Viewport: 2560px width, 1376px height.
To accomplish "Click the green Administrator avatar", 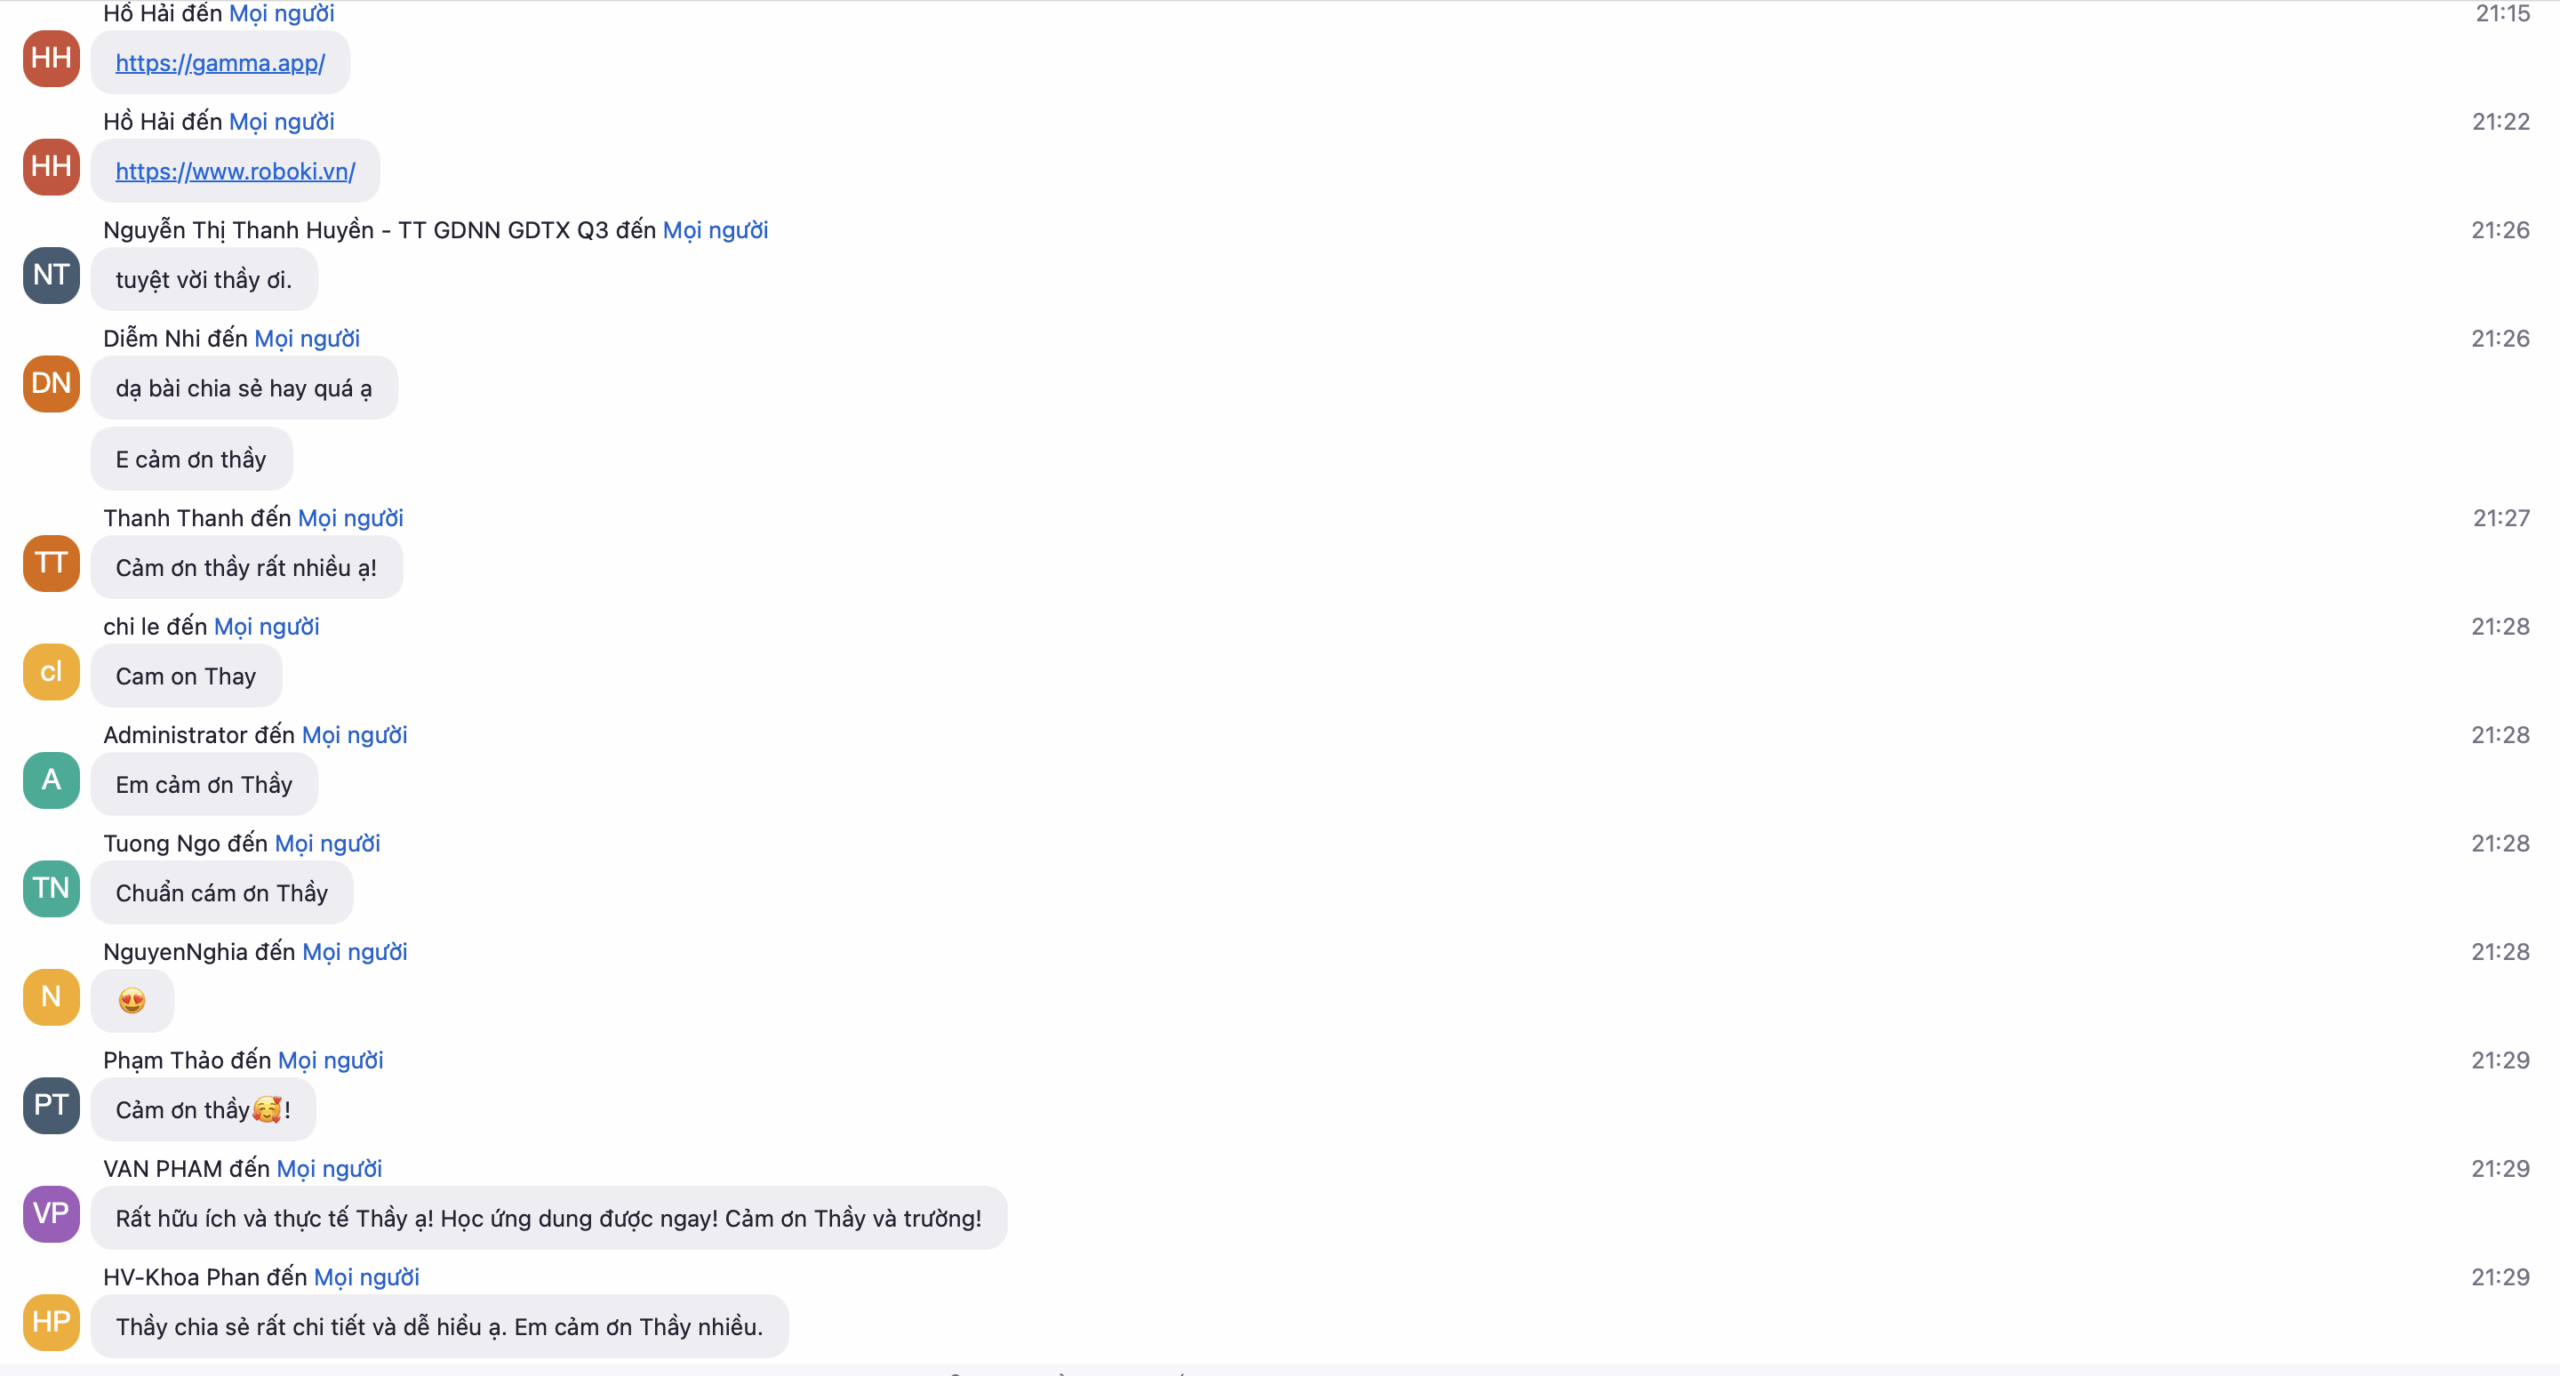I will 51,780.
